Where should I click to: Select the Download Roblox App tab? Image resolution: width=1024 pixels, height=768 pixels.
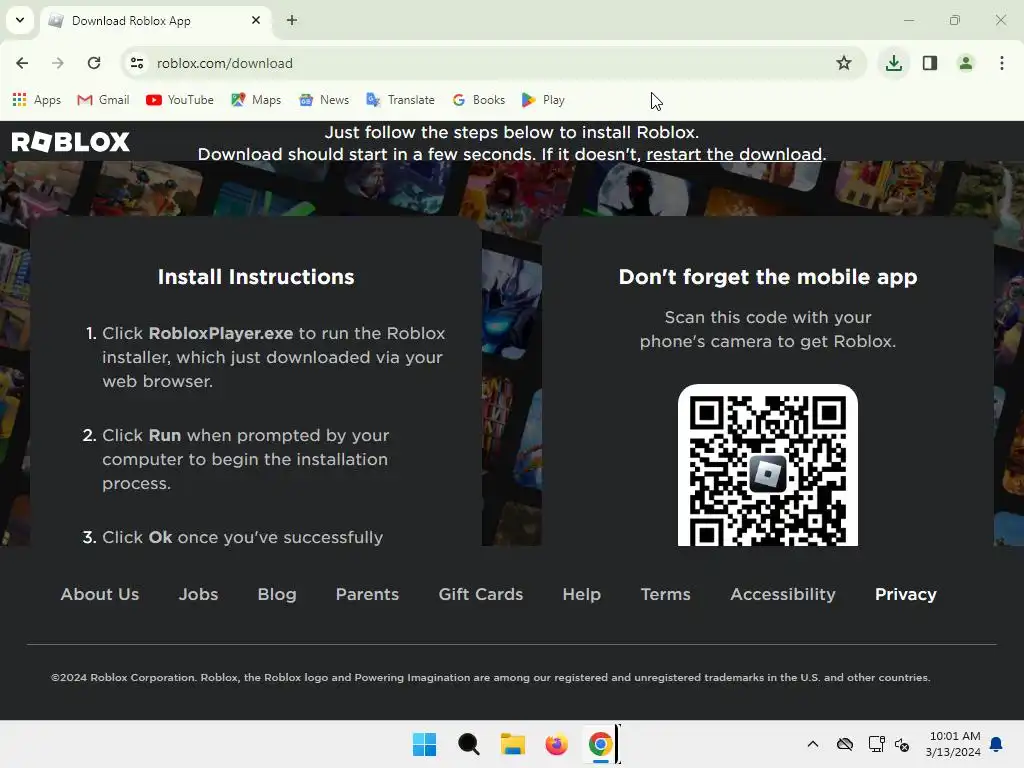tap(157, 21)
